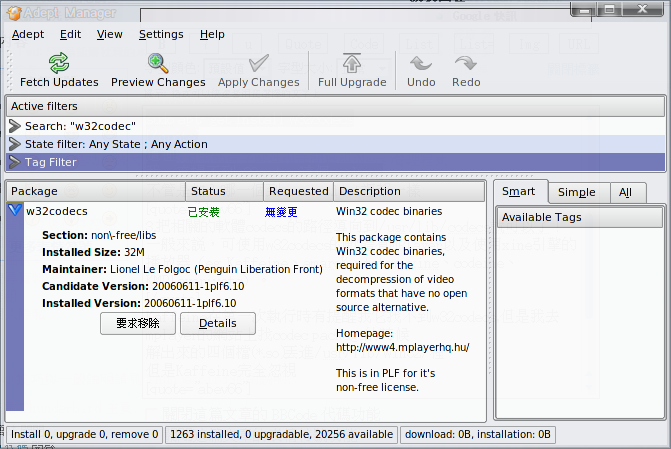Minimize the Adept Manager window
The height and width of the screenshot is (449, 671).
pyautogui.click(x=583, y=9)
